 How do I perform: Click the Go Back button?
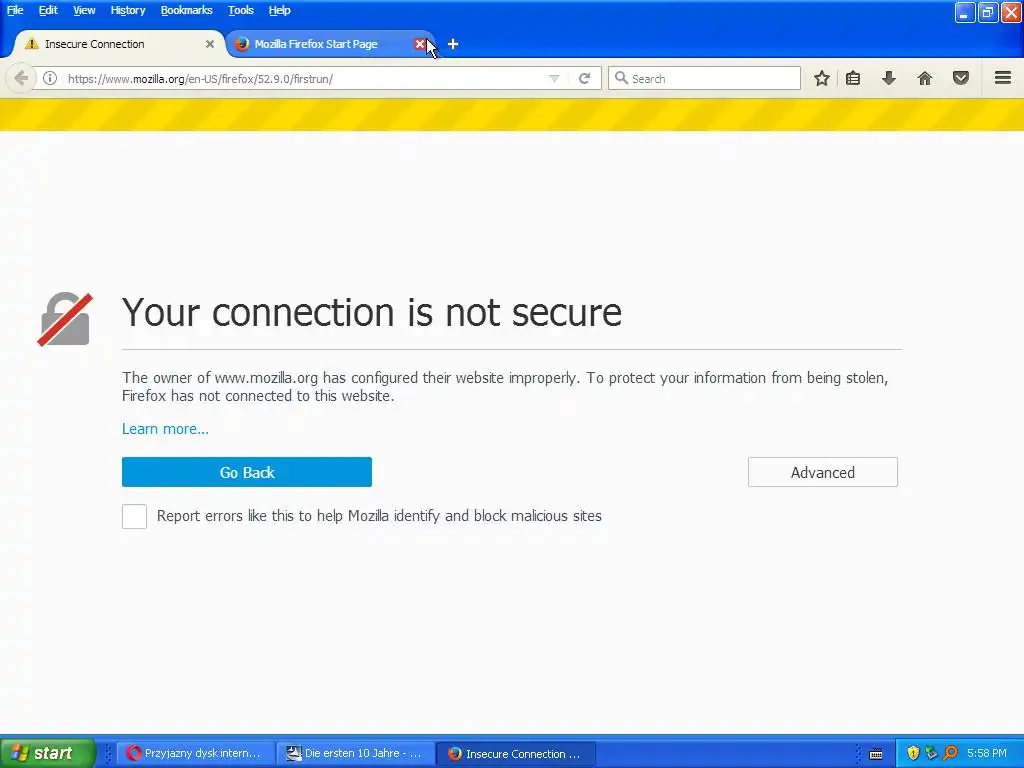[247, 472]
